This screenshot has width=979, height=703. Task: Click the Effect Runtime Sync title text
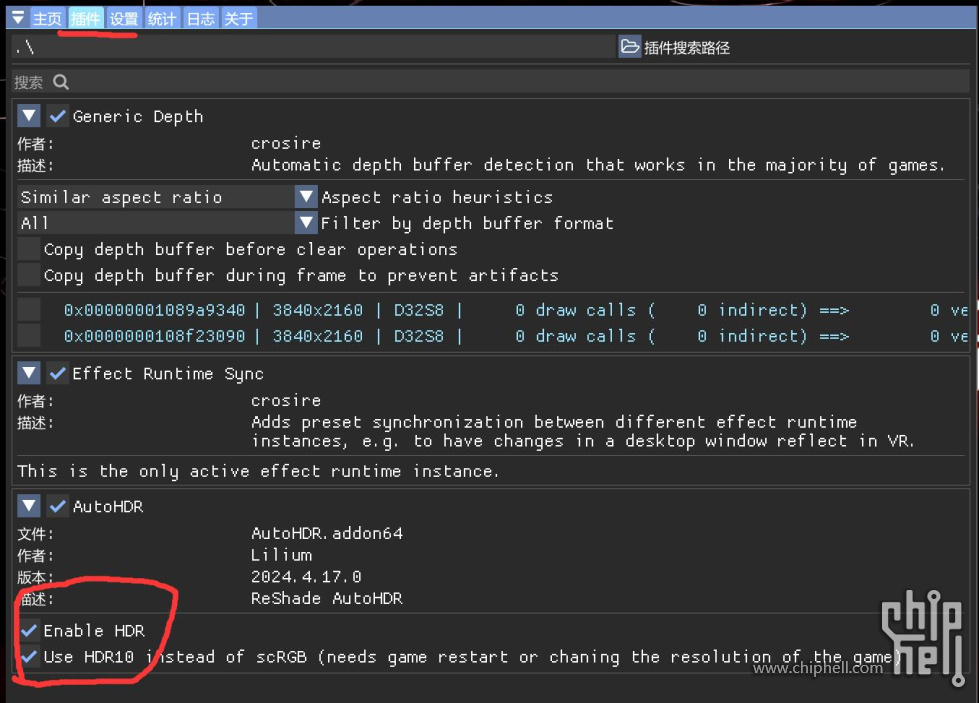click(x=168, y=374)
